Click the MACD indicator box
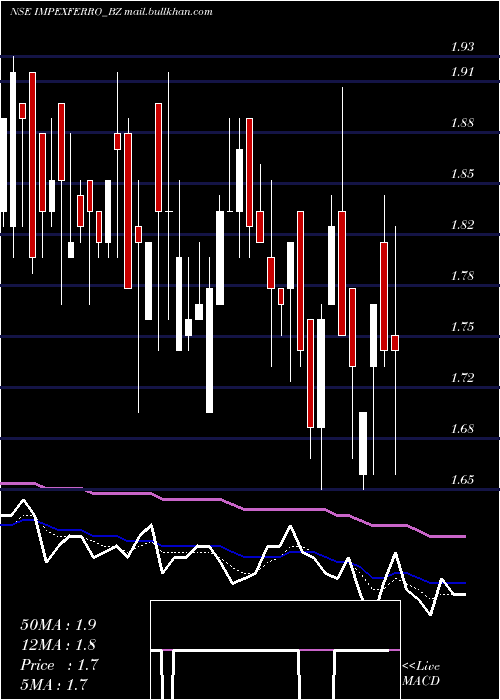Screen dimensions: 500x700 pos(275,650)
